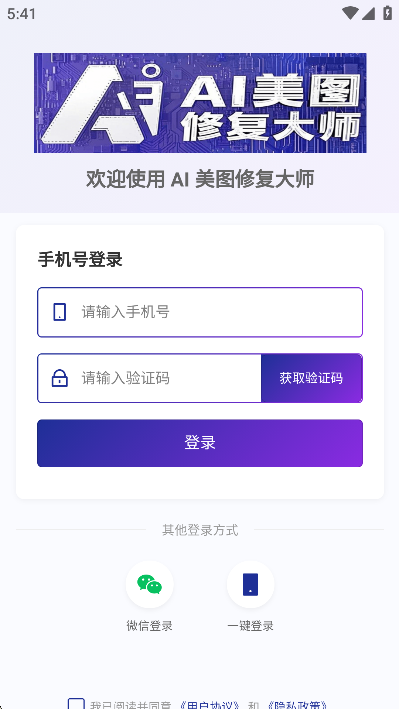The image size is (399, 709).
Task: Tap the 手机号登录 heading
Action: [x=80, y=260]
